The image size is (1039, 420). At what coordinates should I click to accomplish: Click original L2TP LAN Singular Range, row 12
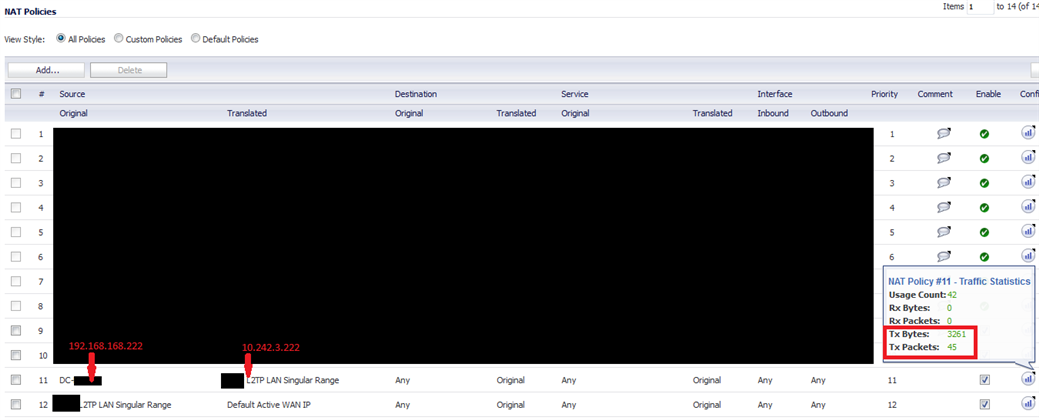tap(126, 405)
